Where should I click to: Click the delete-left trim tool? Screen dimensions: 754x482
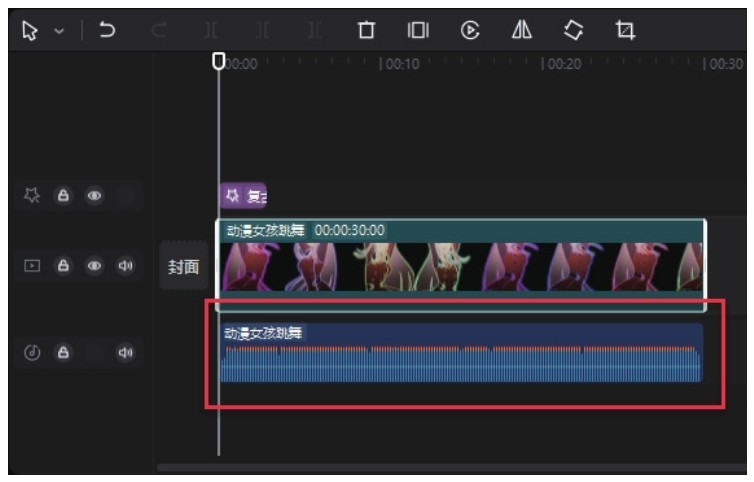click(263, 30)
